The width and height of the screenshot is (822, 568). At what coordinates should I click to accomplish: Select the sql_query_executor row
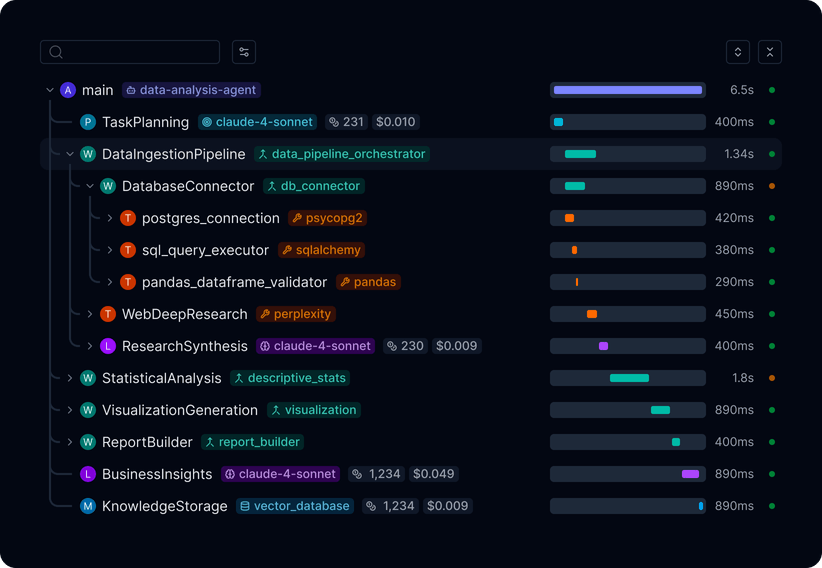(x=205, y=250)
